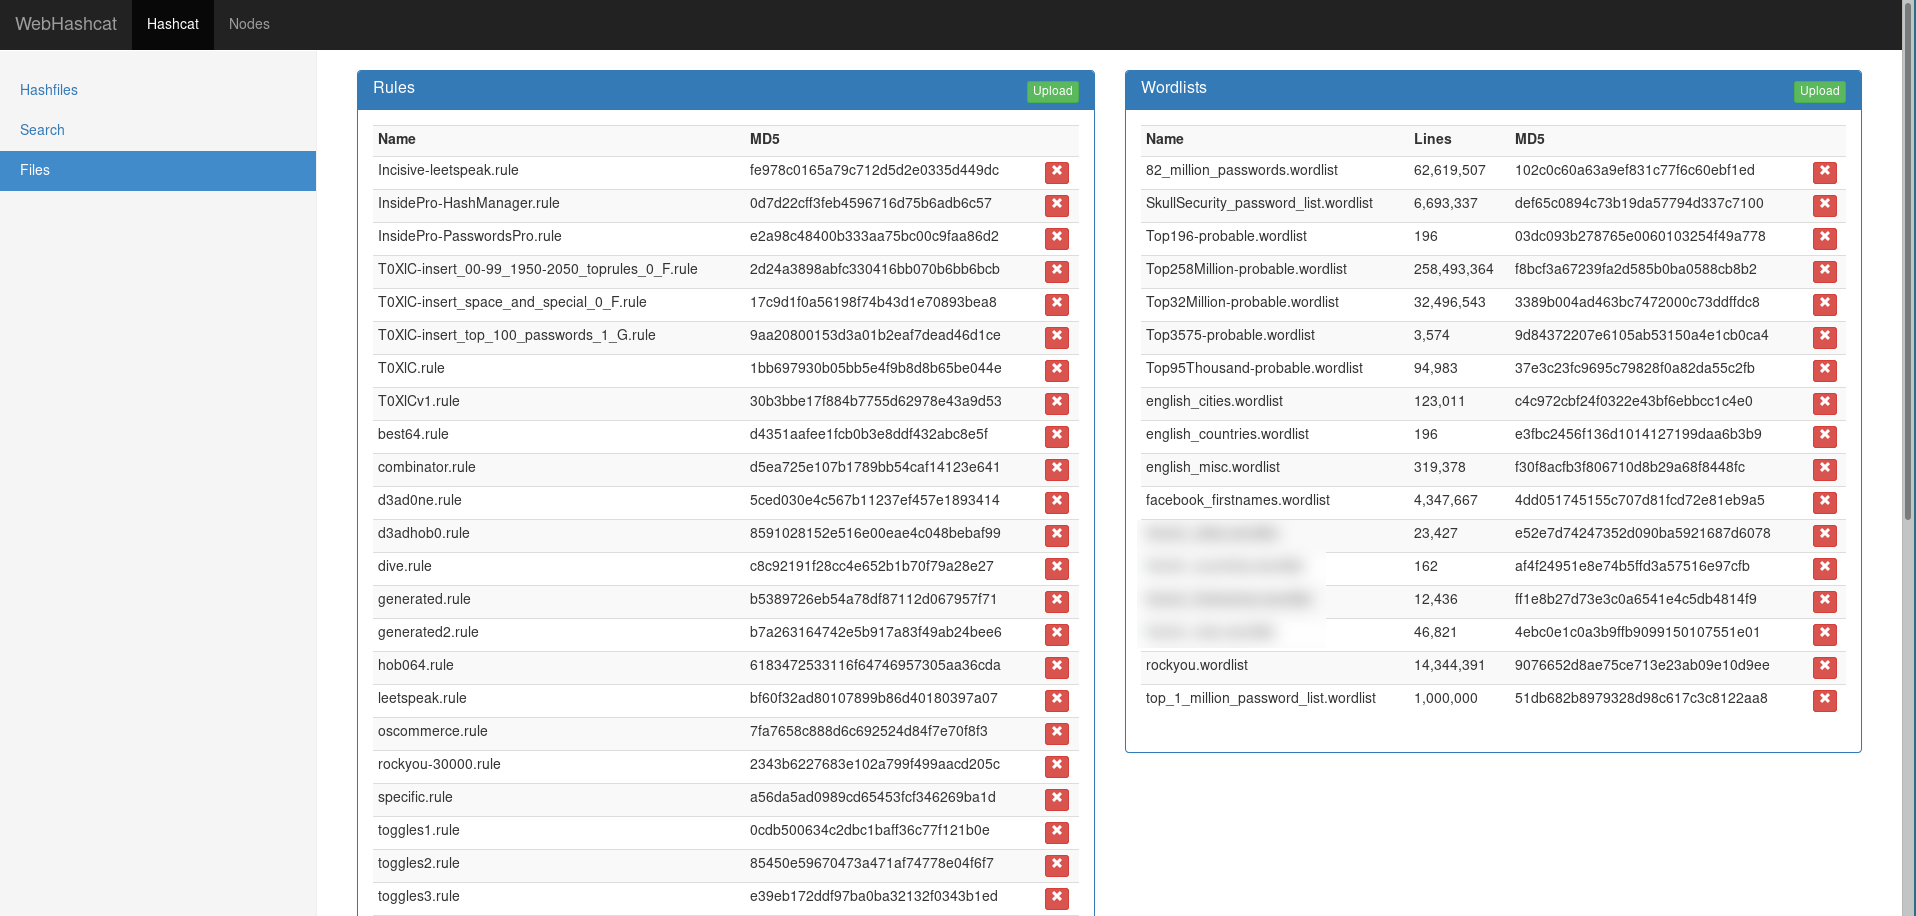Remove the top_1_million_password_list.wordlist
The image size is (1916, 916).
[1824, 701]
